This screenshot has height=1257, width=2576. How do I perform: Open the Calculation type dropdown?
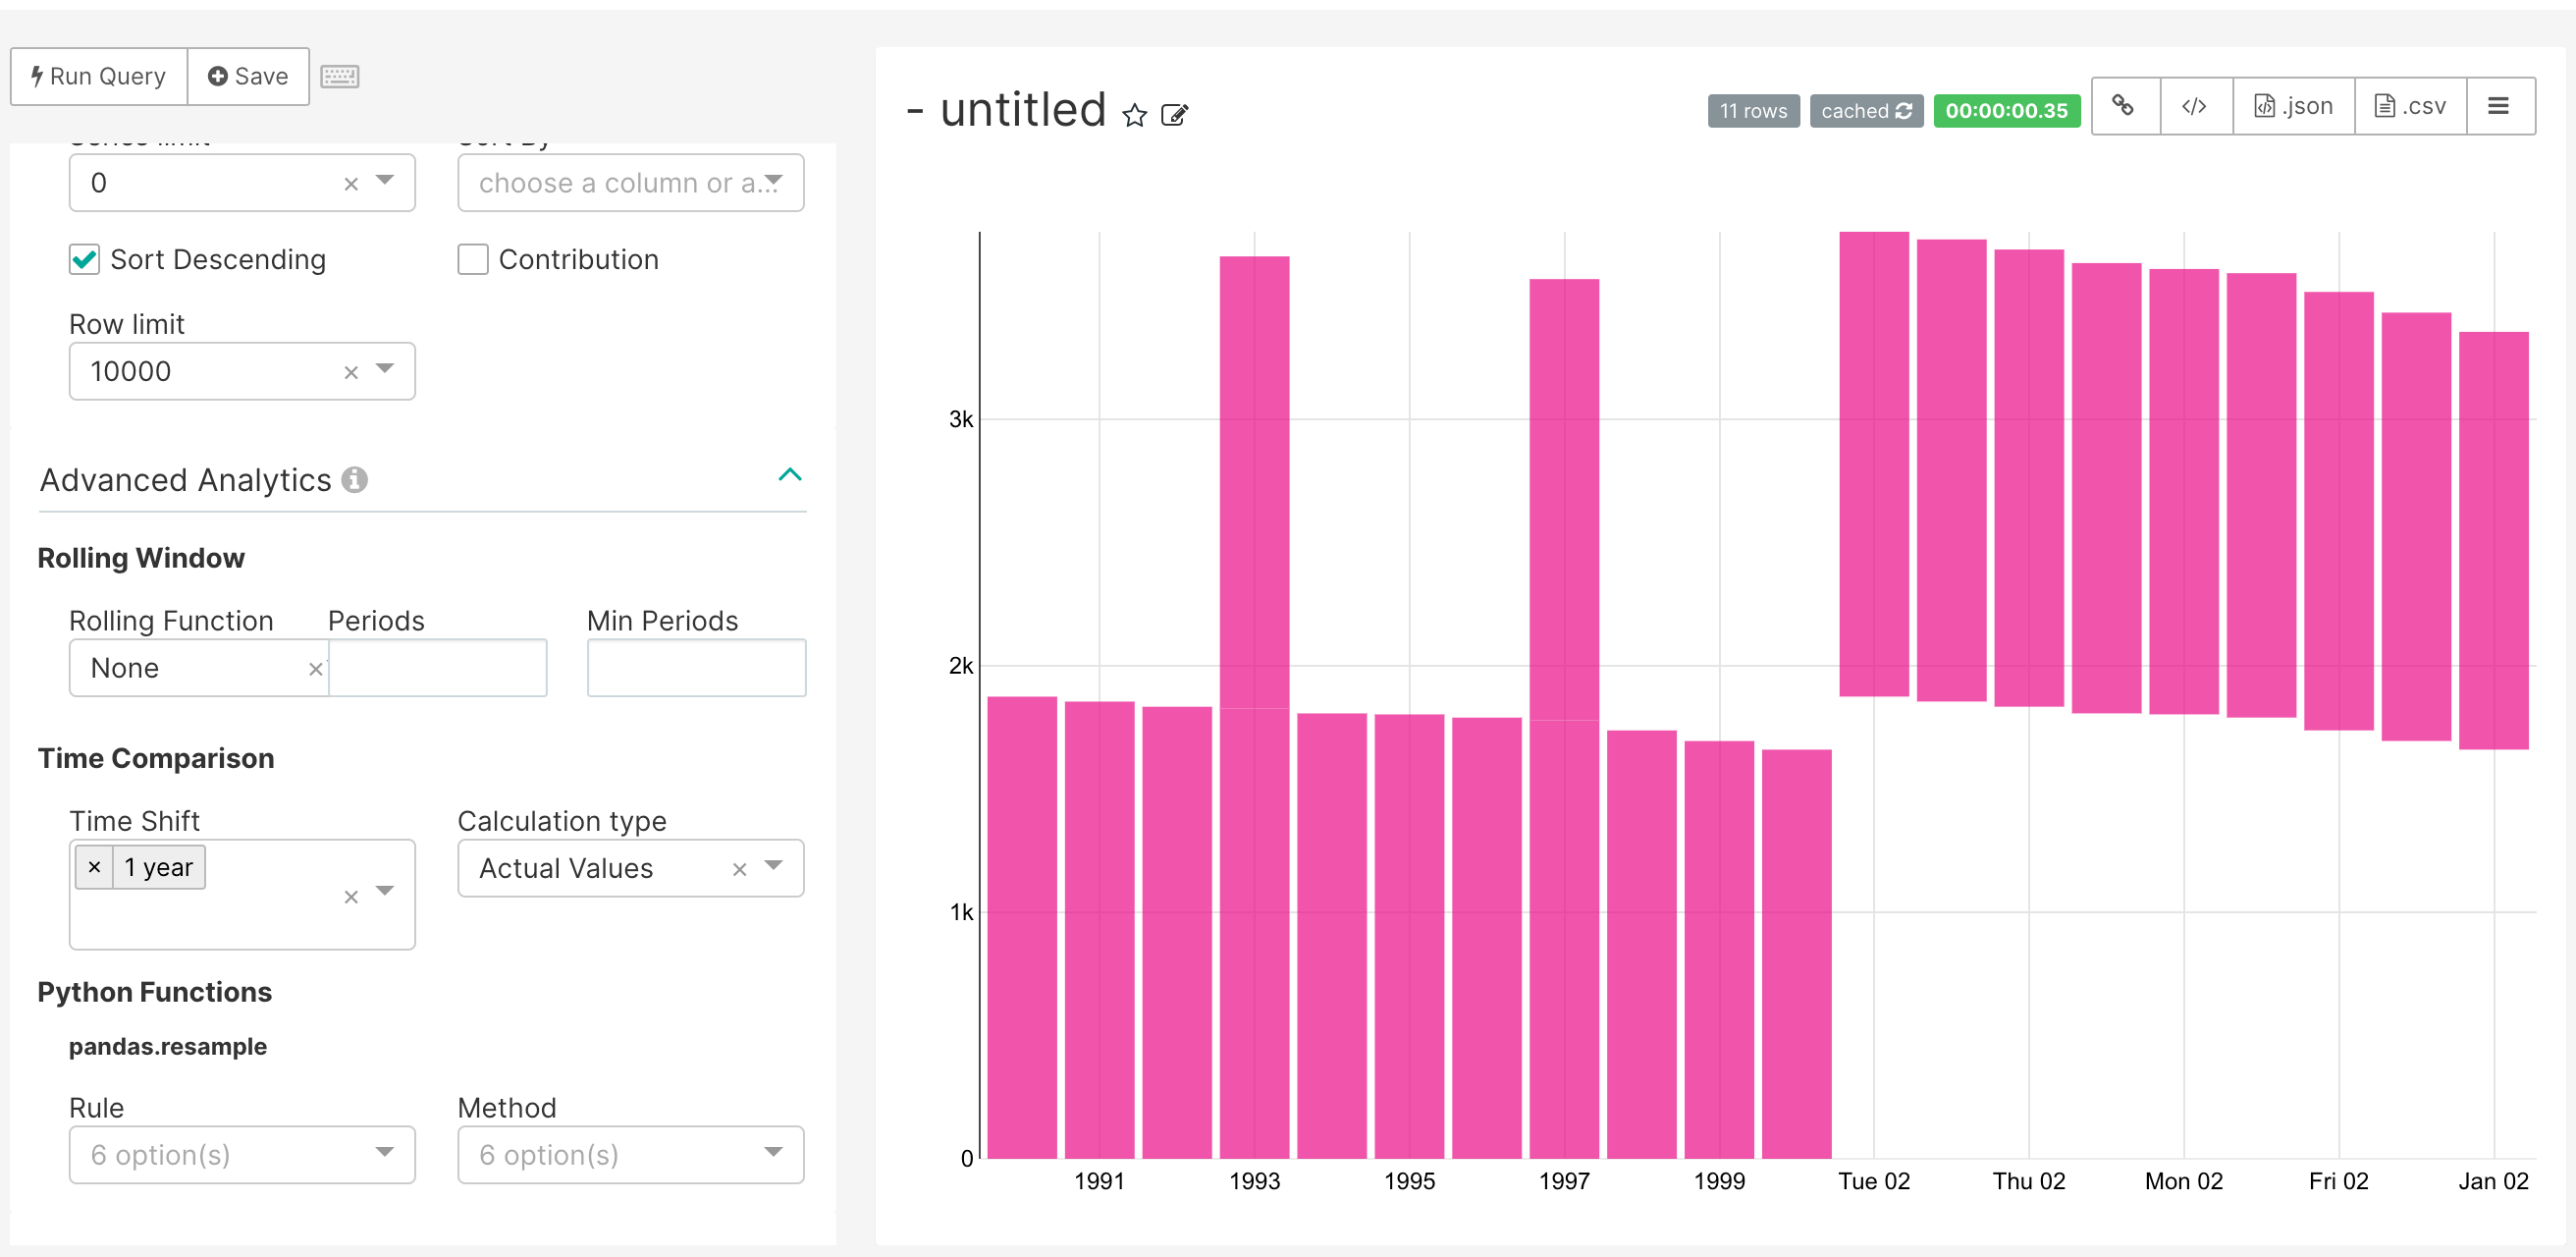click(x=772, y=867)
